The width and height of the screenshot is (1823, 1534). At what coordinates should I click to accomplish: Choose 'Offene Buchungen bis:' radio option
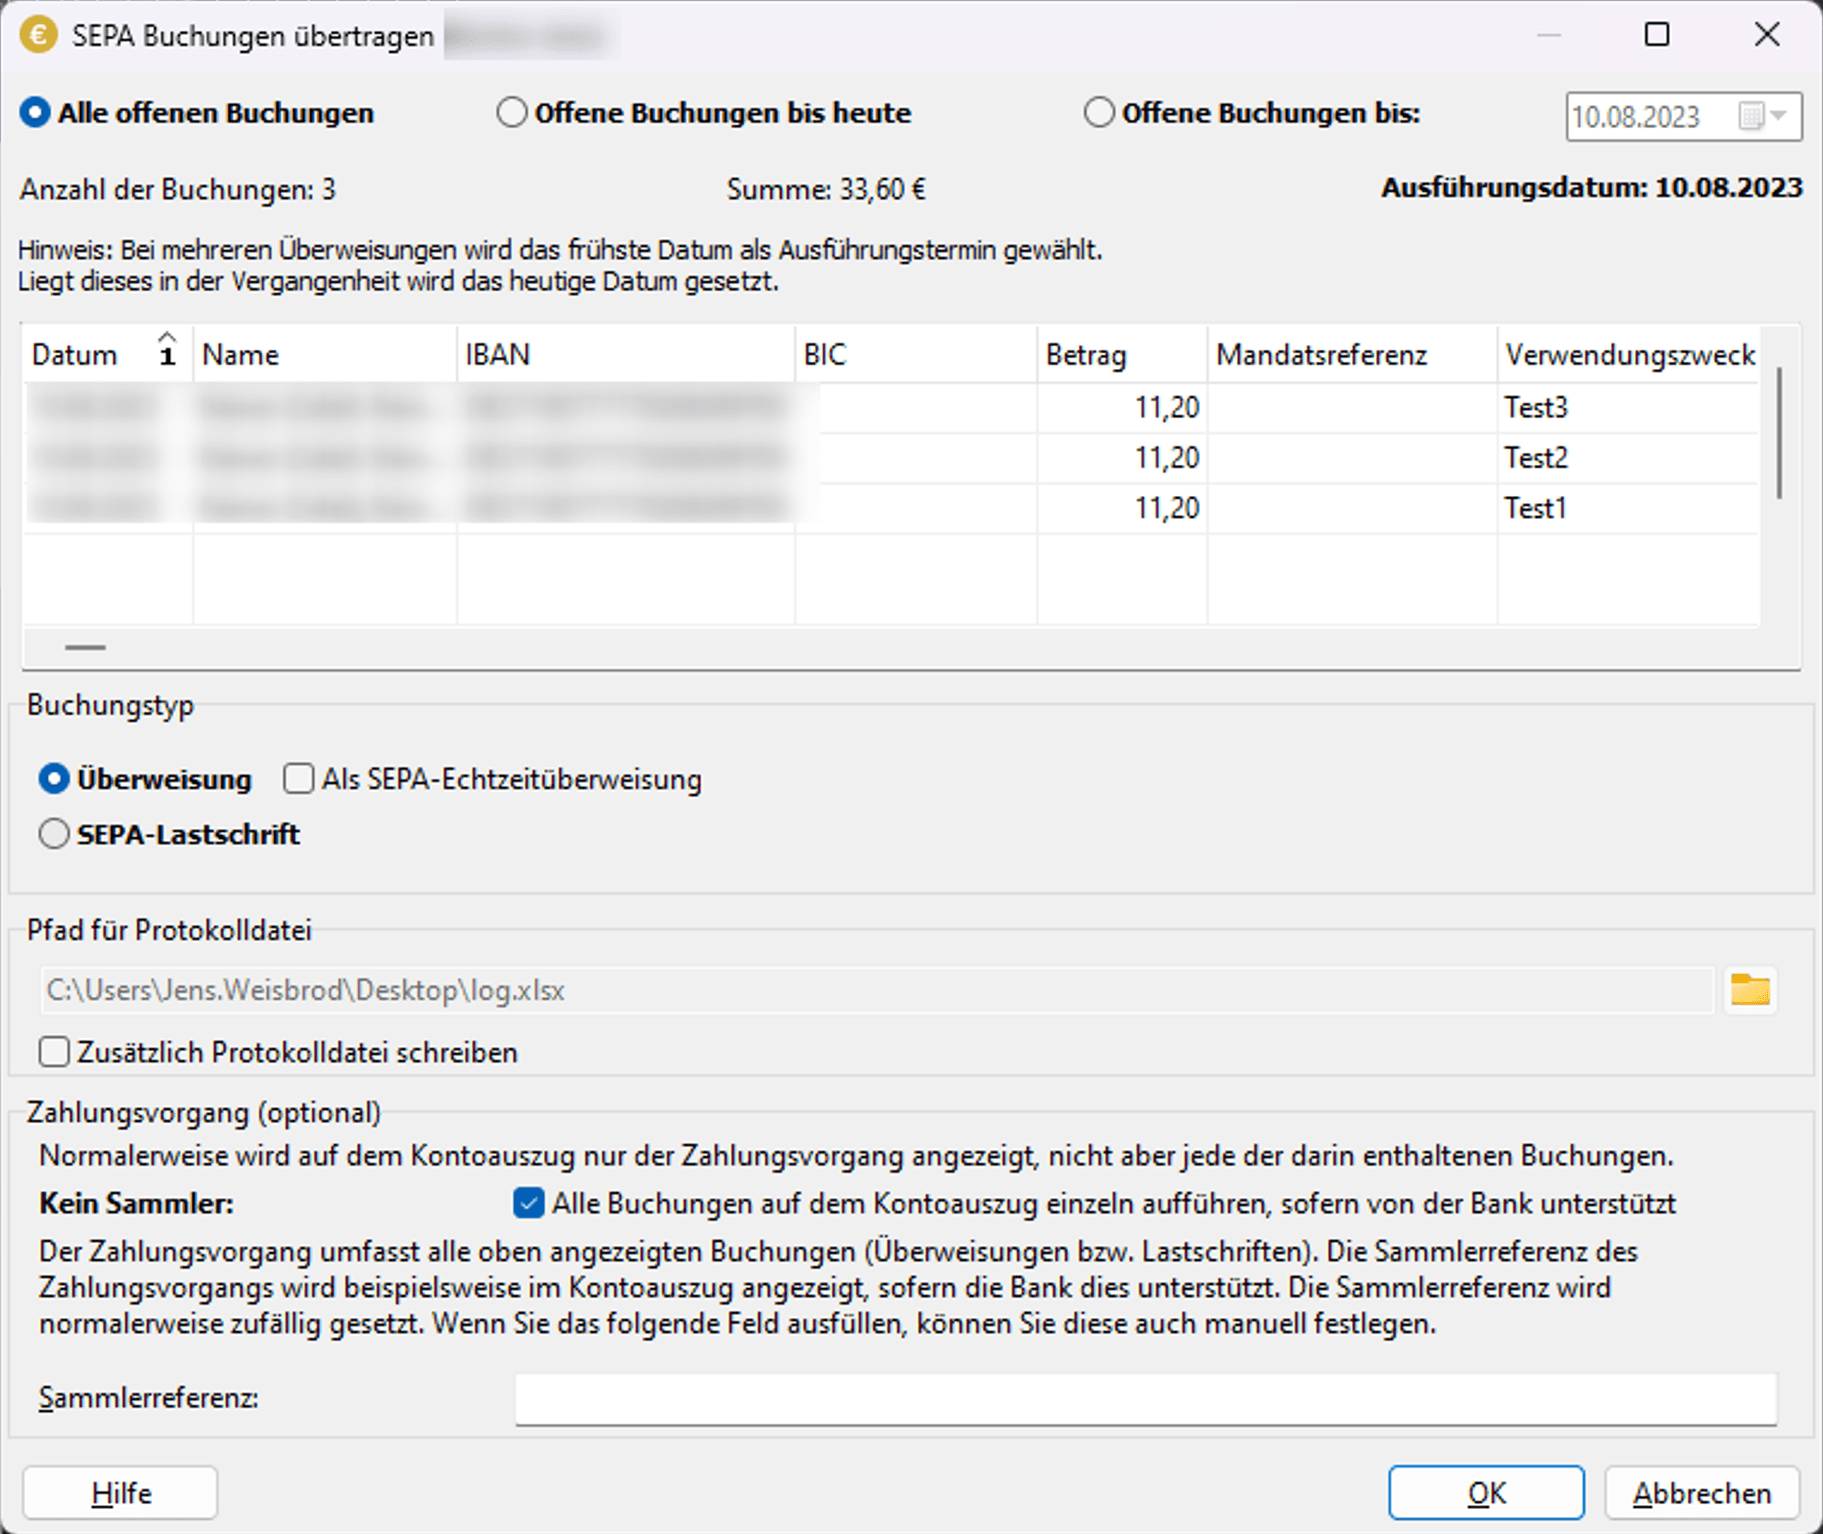tap(1099, 113)
